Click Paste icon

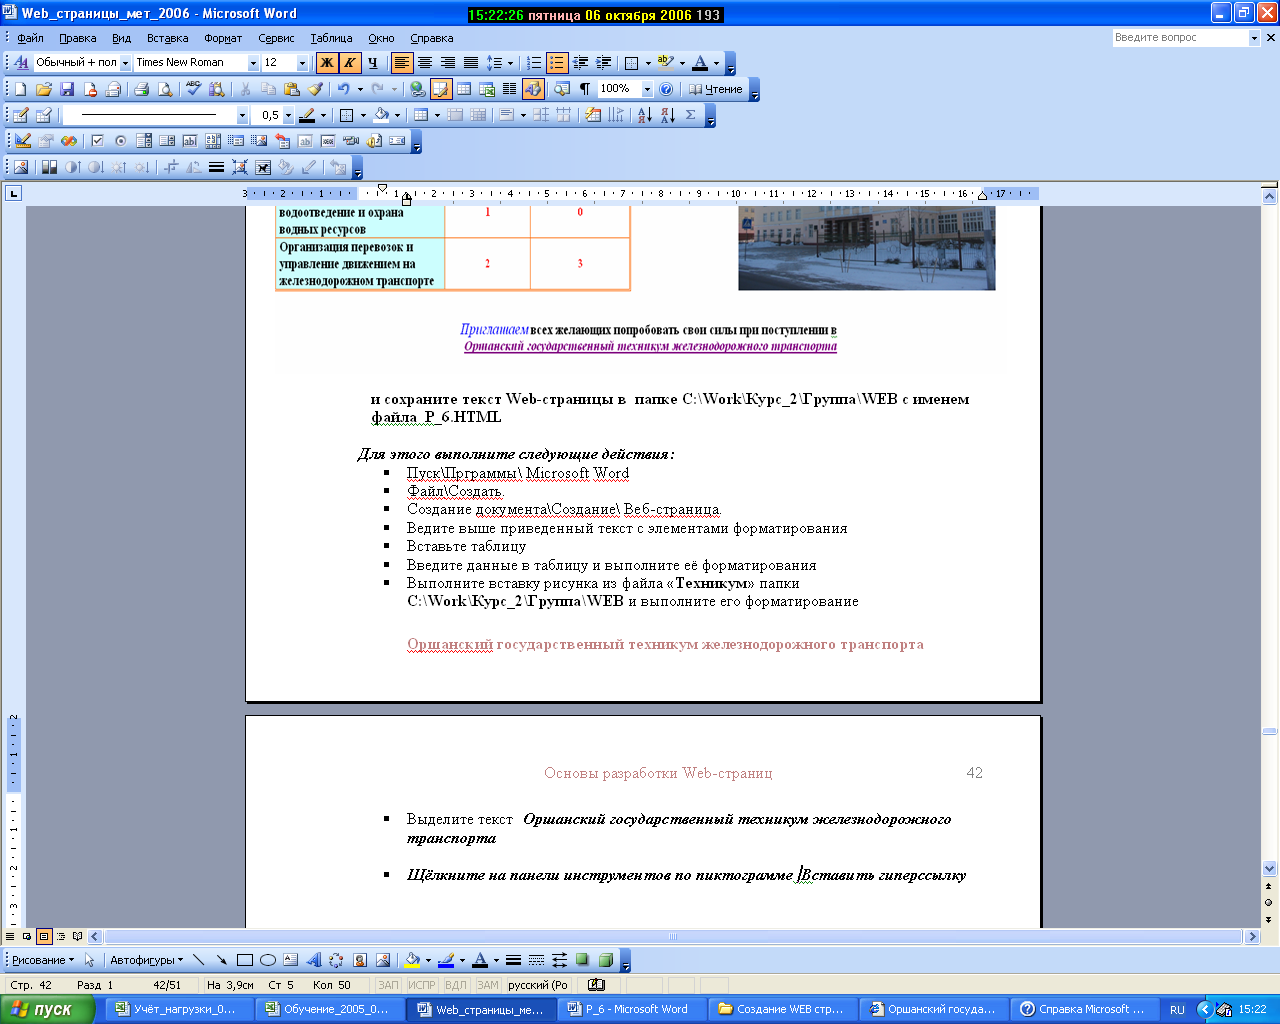tap(291, 89)
